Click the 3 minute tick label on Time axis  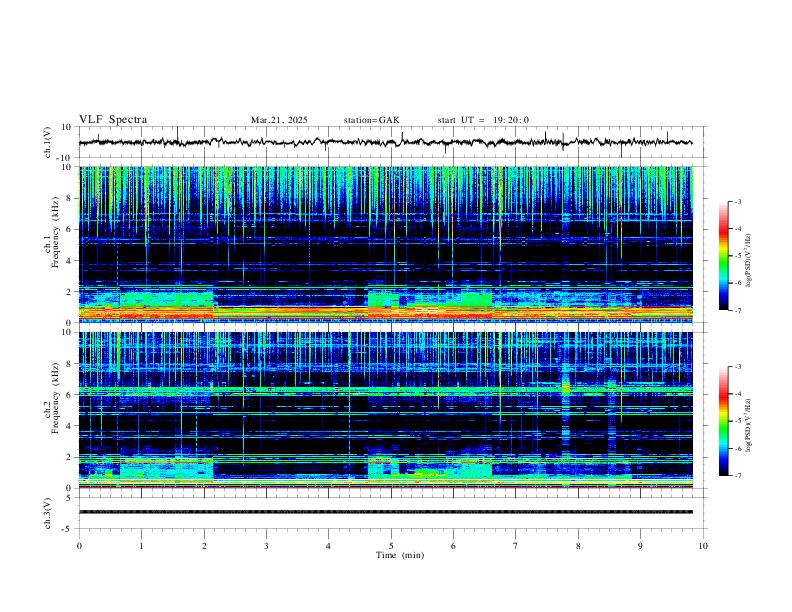266,546
